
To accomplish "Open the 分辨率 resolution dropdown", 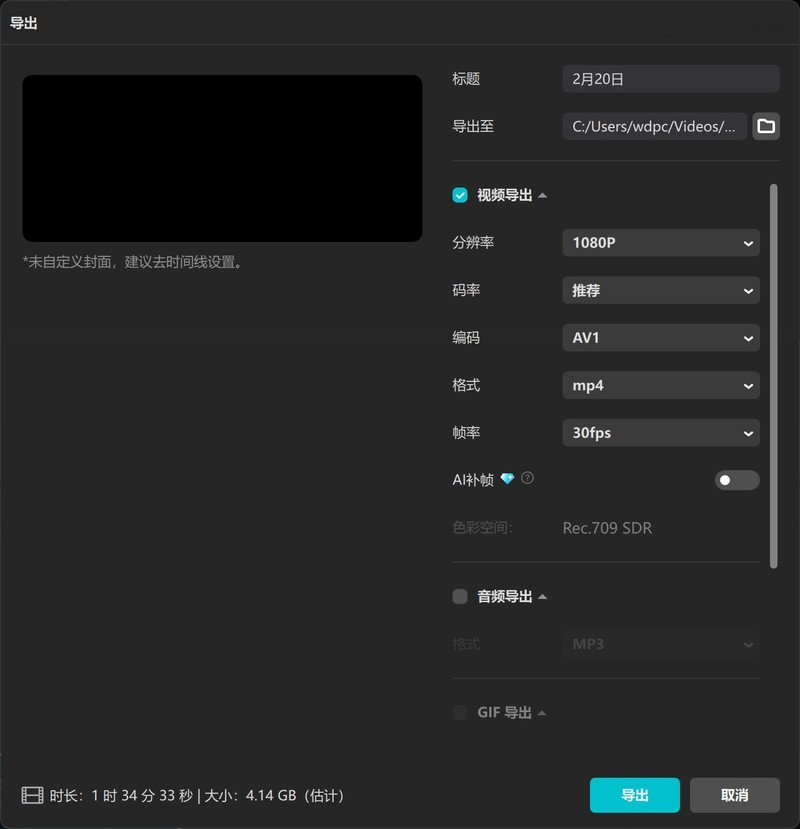I will point(660,242).
